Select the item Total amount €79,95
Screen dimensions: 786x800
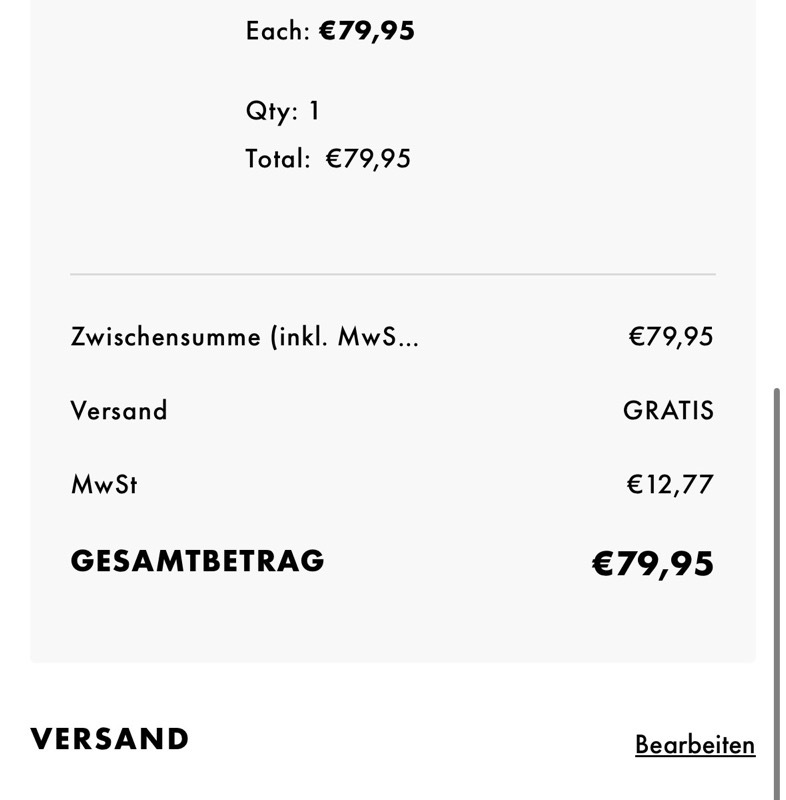pos(368,159)
